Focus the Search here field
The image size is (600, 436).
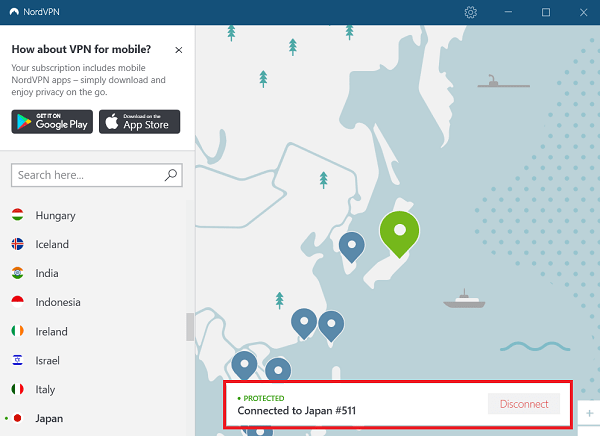[x=97, y=175]
